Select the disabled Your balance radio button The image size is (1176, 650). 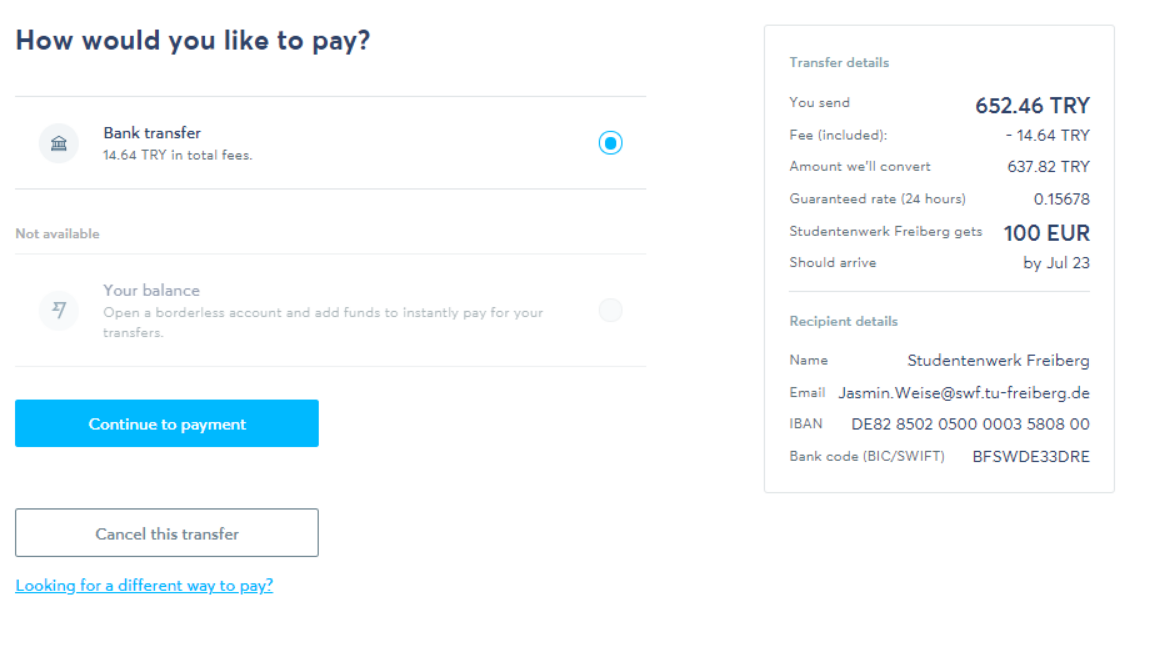click(x=610, y=310)
